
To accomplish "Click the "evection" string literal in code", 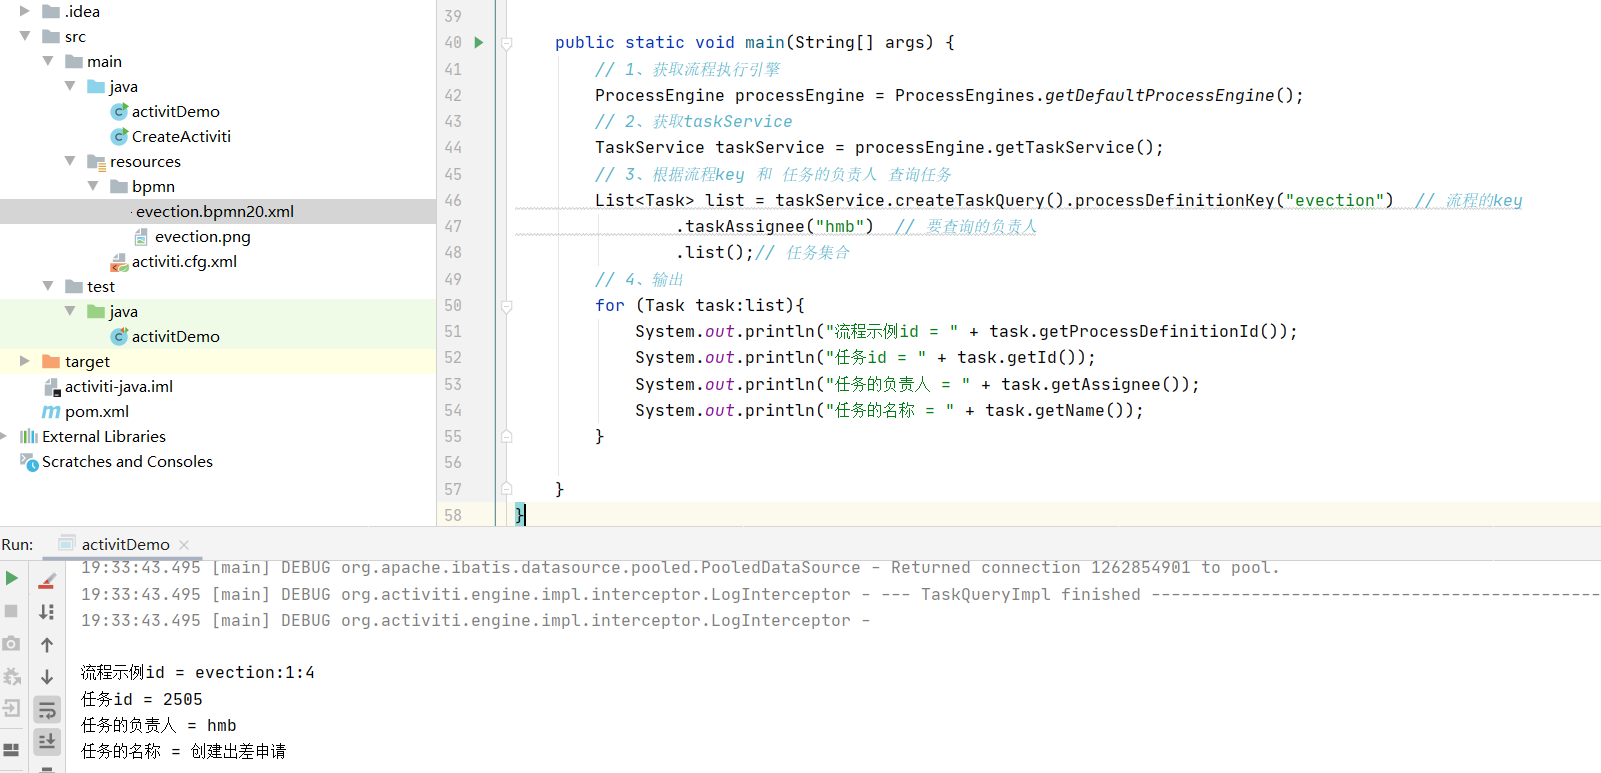I will point(1335,200).
